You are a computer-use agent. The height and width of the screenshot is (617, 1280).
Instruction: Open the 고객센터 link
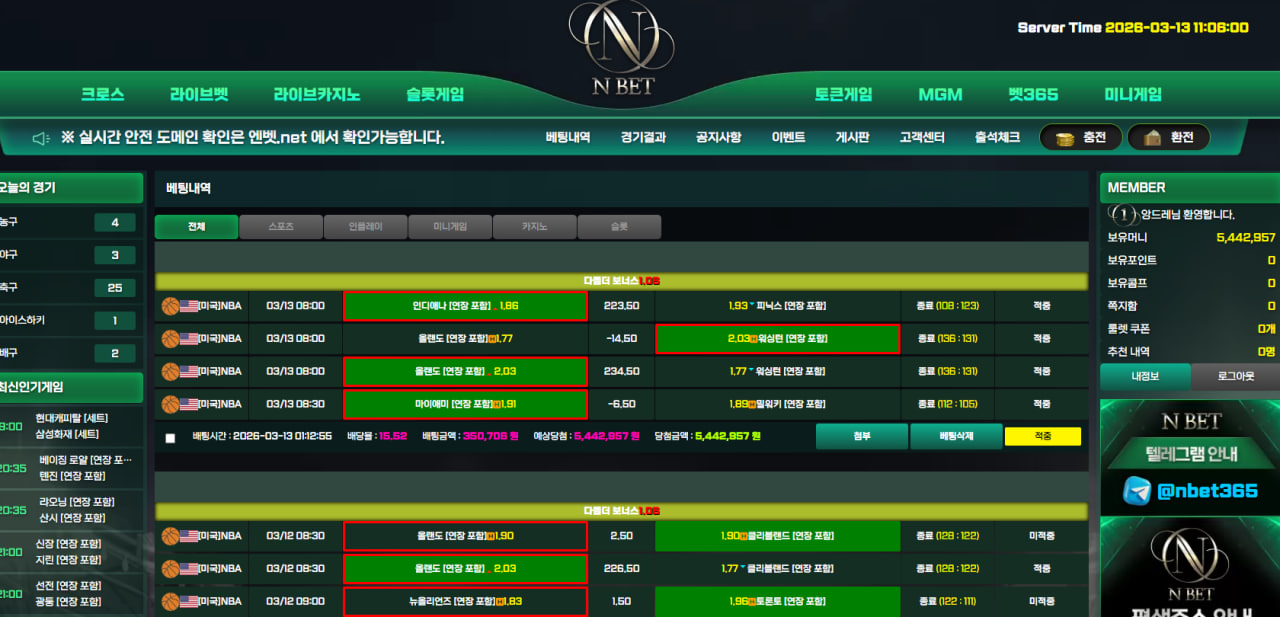[921, 138]
